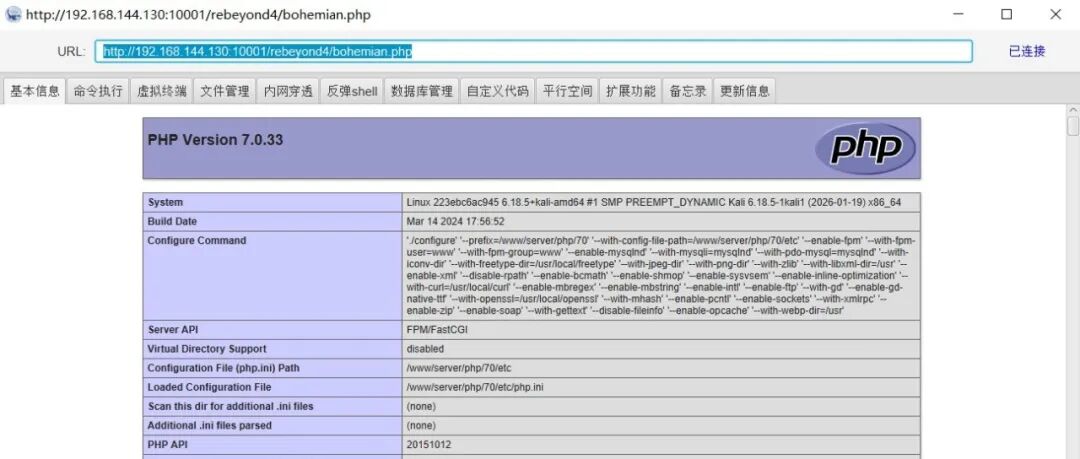
Task: Click the scrollbar up arrow
Action: [x=1073, y=110]
